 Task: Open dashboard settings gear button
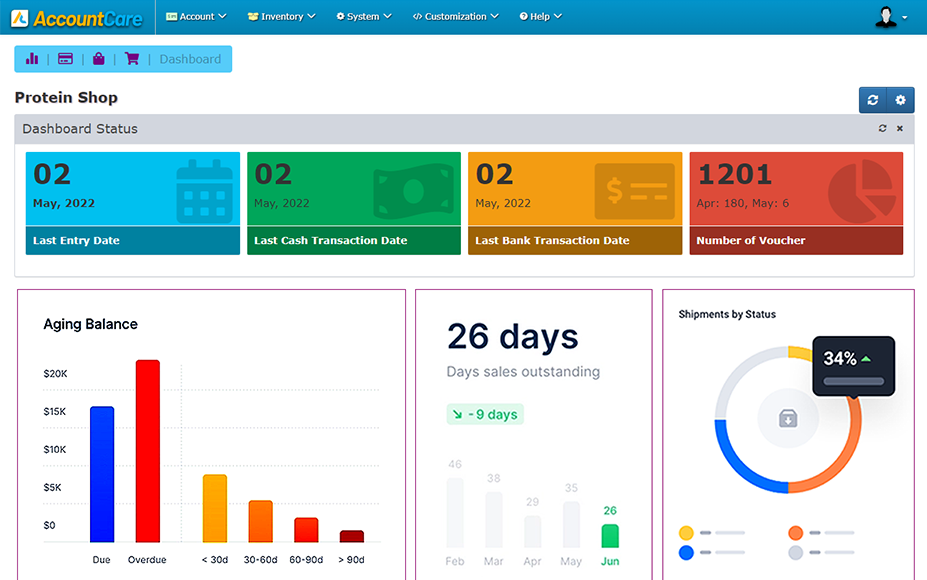(x=900, y=100)
